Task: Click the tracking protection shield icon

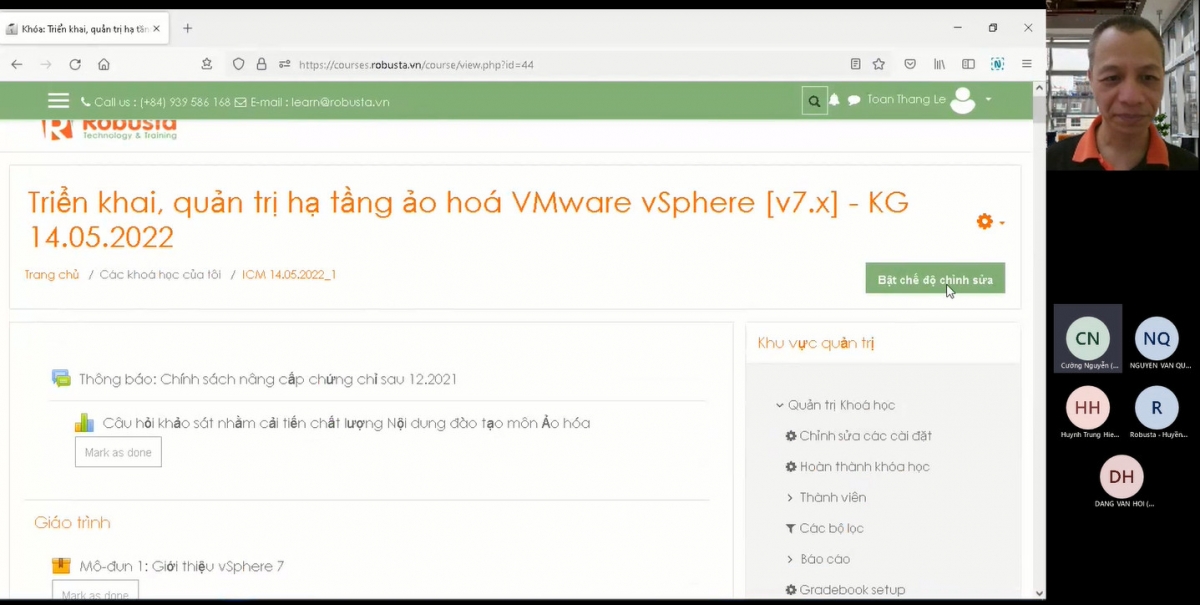Action: [238, 64]
